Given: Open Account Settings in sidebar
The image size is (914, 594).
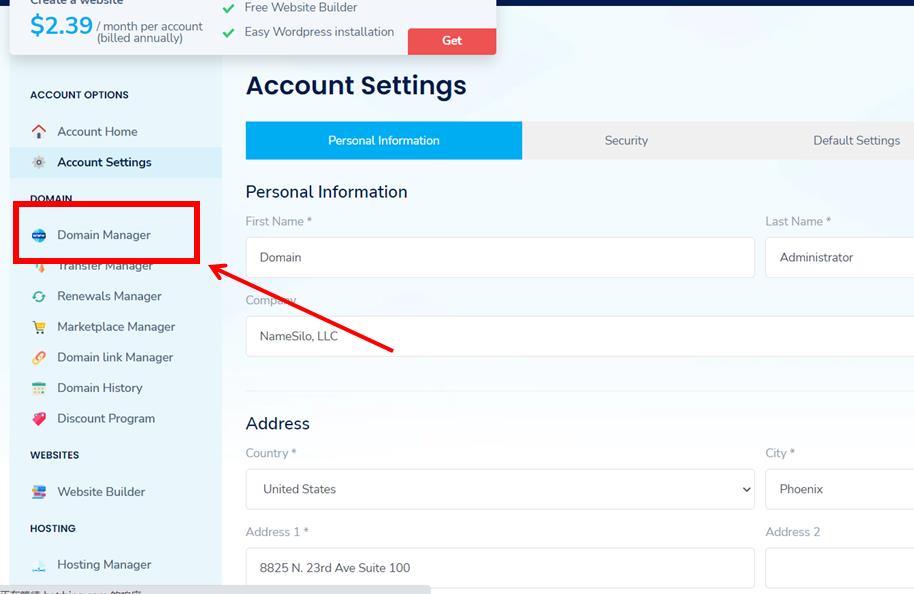Looking at the screenshot, I should click(104, 162).
